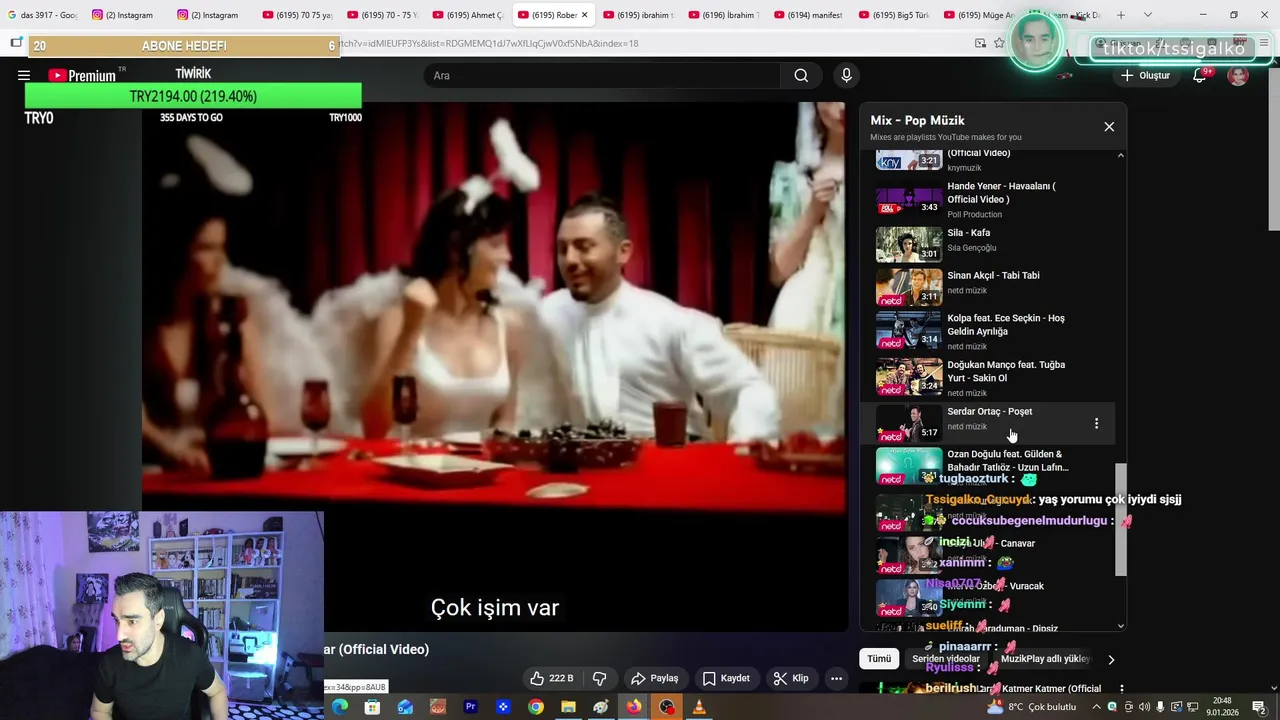This screenshot has width=1280, height=720.
Task: Open a new browser tab
Action: click(x=1120, y=15)
